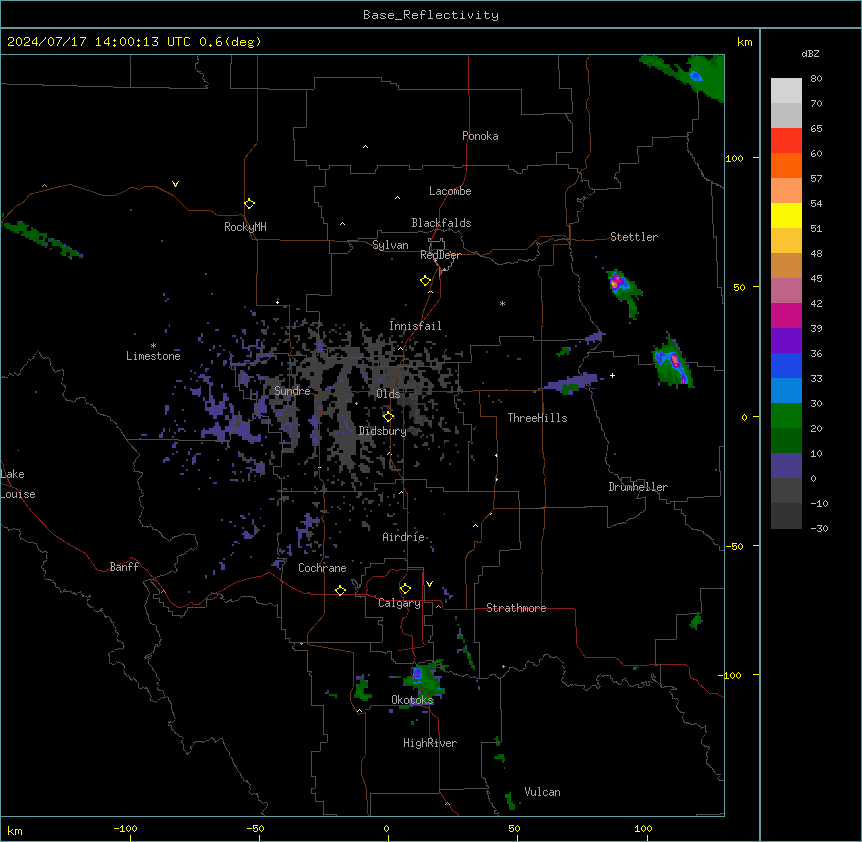Click the Innisfail label
Screen dimensions: 862x842
(x=415, y=326)
